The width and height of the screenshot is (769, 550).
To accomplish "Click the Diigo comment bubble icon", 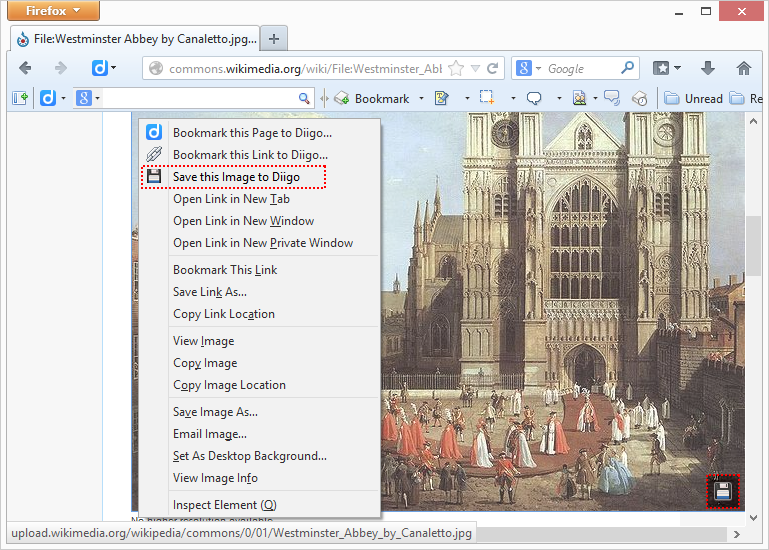I will [x=534, y=99].
